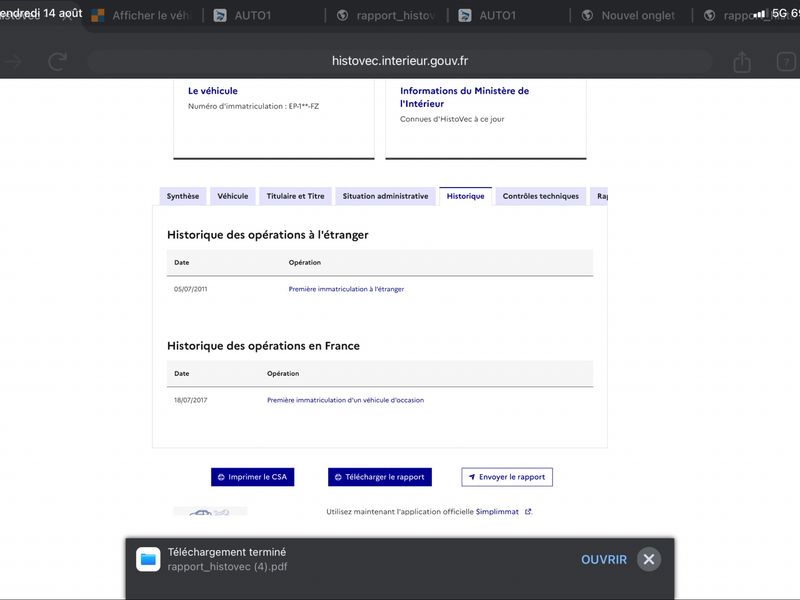Click the date 18/07/2017 cell
This screenshot has height=600, width=800.
point(190,401)
